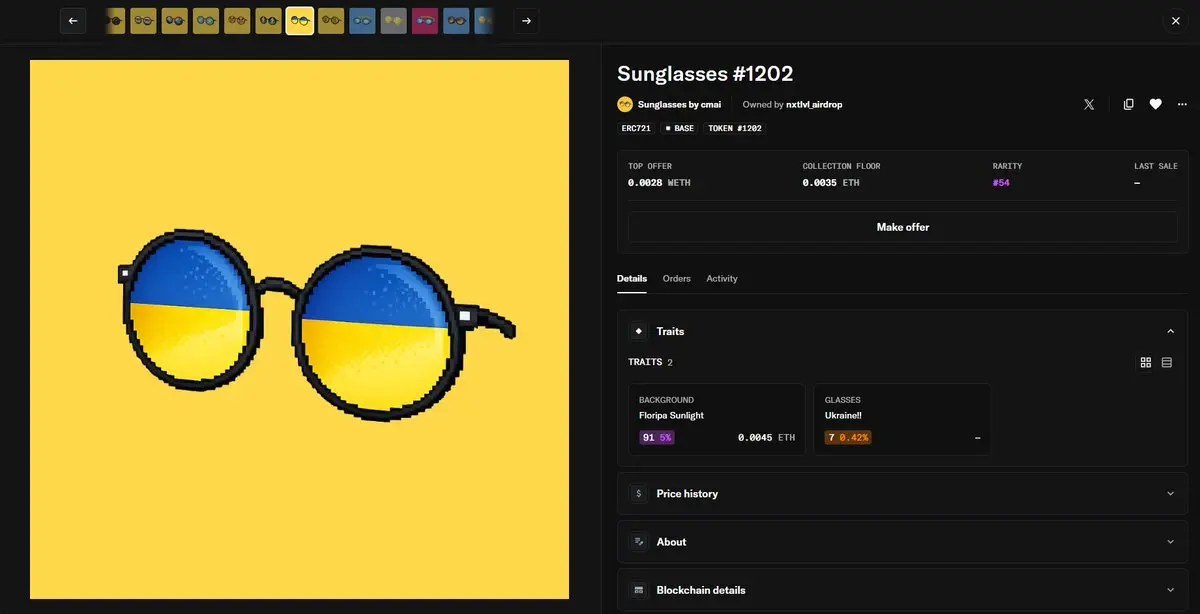Share on X (Twitter) icon
The height and width of the screenshot is (614, 1200).
click(1089, 104)
